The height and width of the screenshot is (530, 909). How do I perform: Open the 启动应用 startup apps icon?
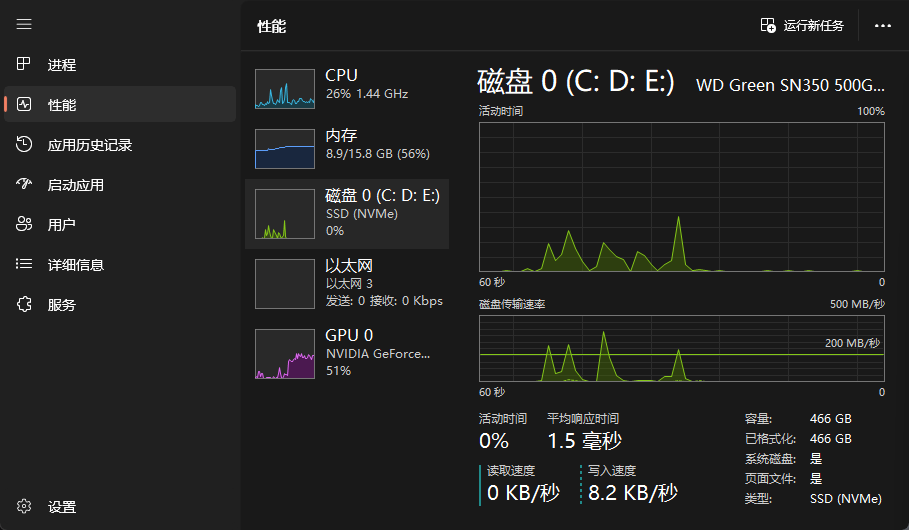click(25, 185)
